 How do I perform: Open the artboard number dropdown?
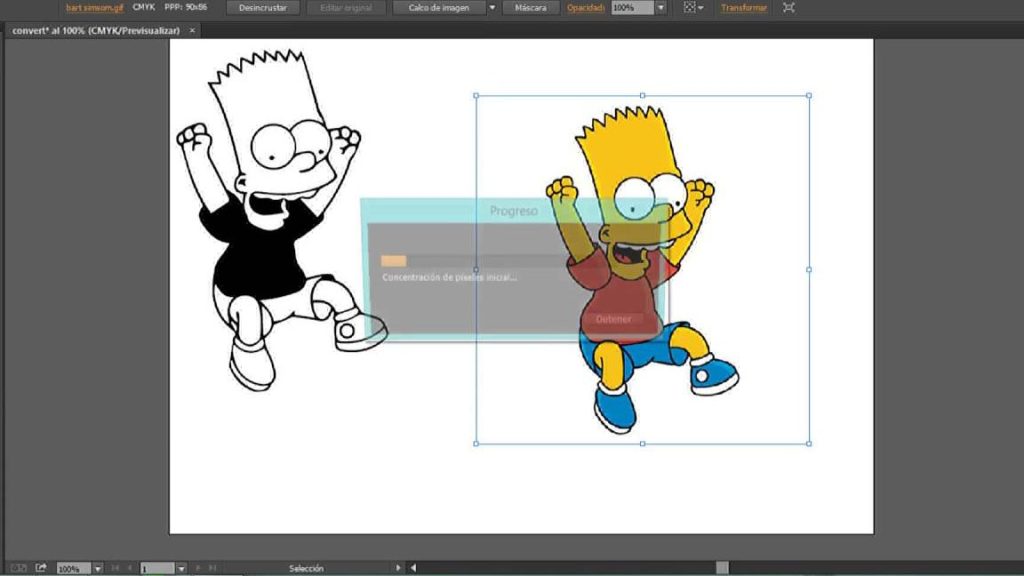[181, 569]
